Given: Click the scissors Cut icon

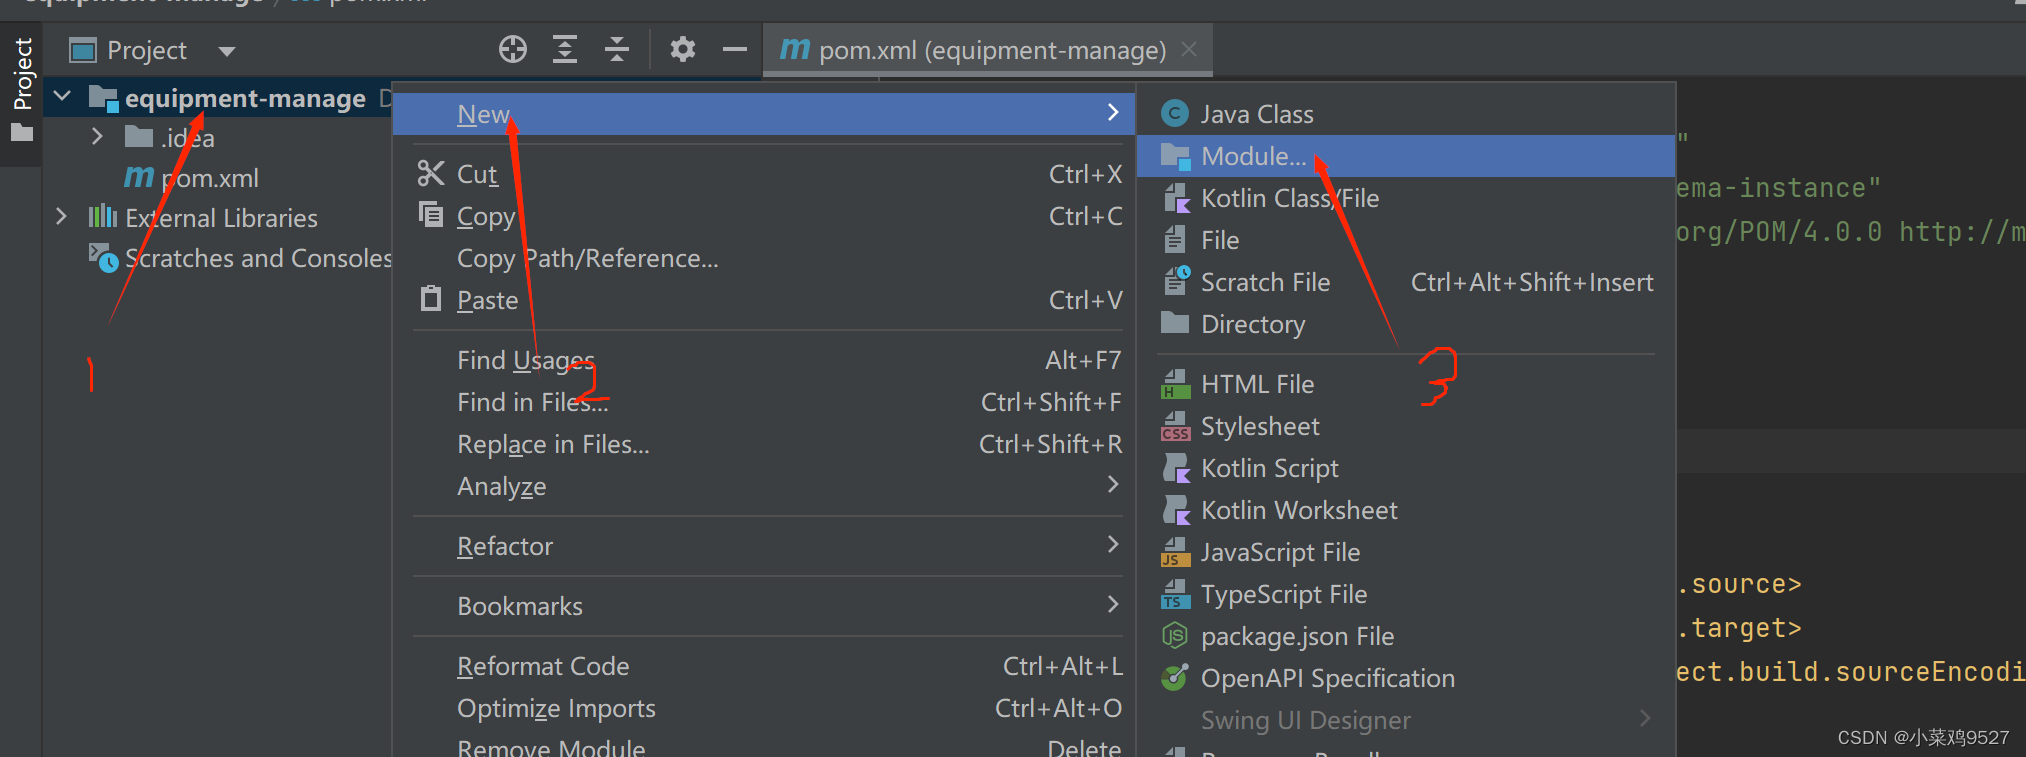Looking at the screenshot, I should 431,173.
